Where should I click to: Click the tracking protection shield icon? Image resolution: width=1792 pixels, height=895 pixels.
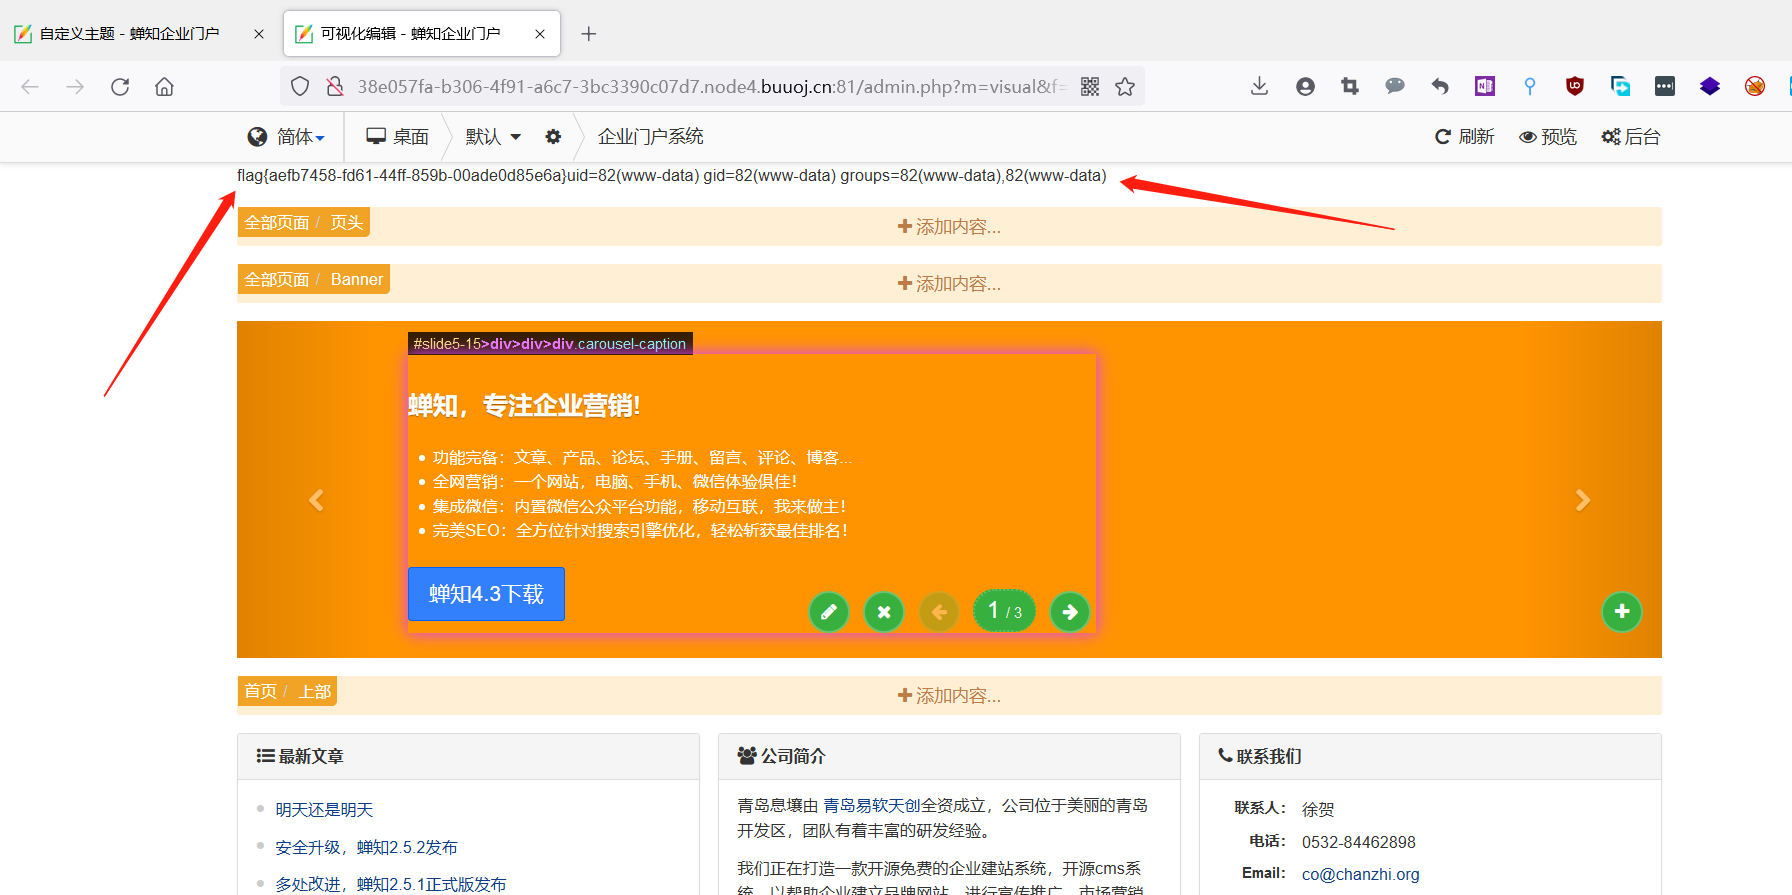(300, 87)
